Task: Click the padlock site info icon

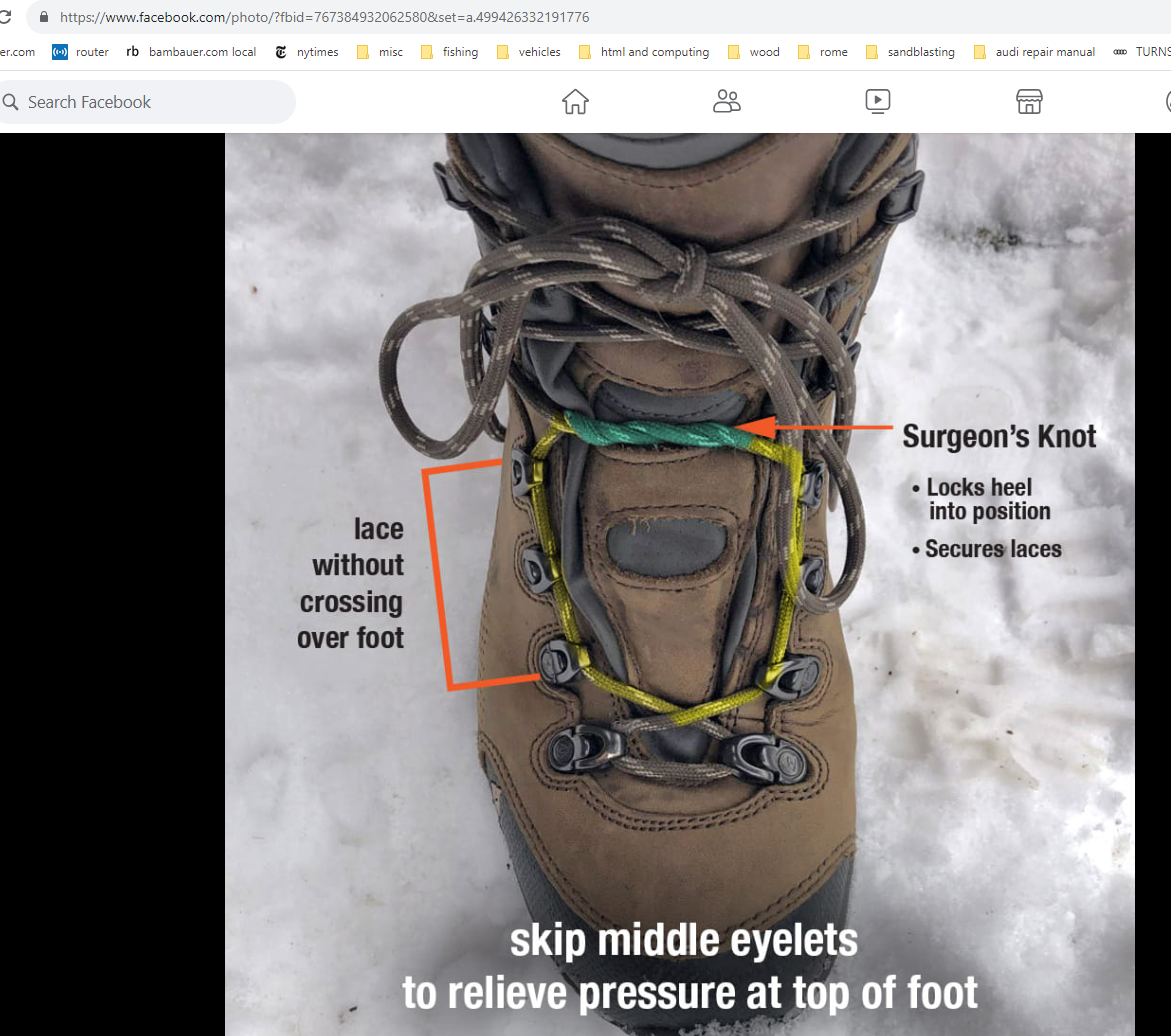Action: (x=42, y=17)
